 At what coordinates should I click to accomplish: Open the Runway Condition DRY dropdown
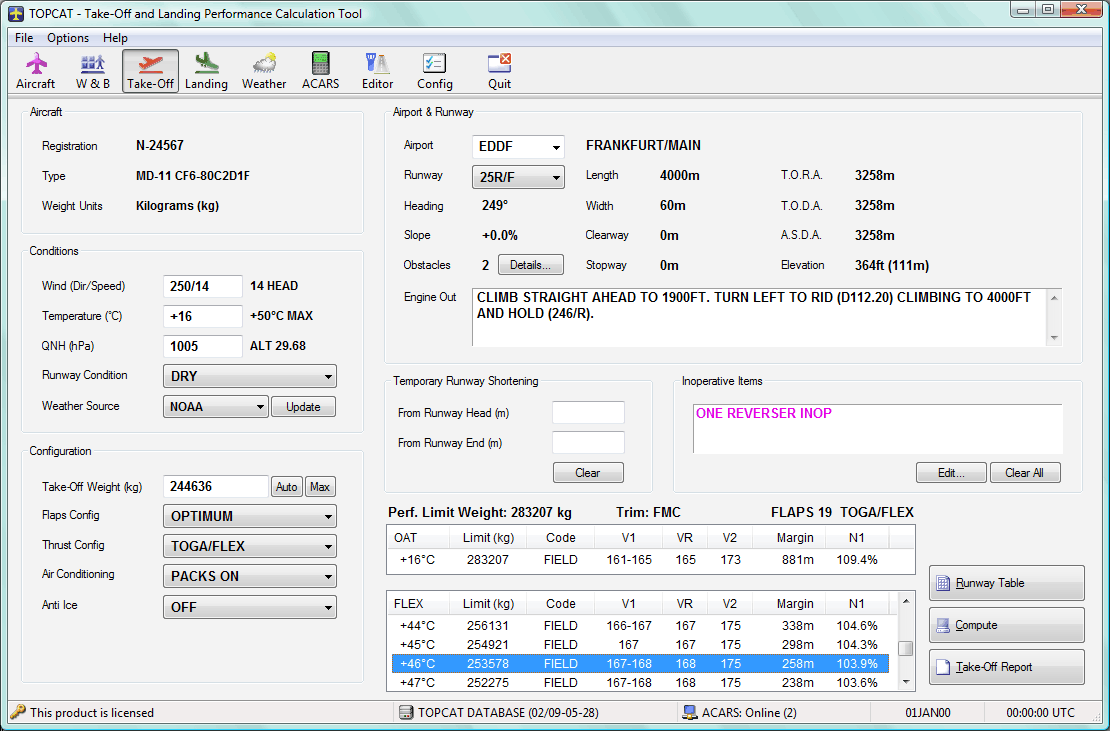[x=250, y=376]
